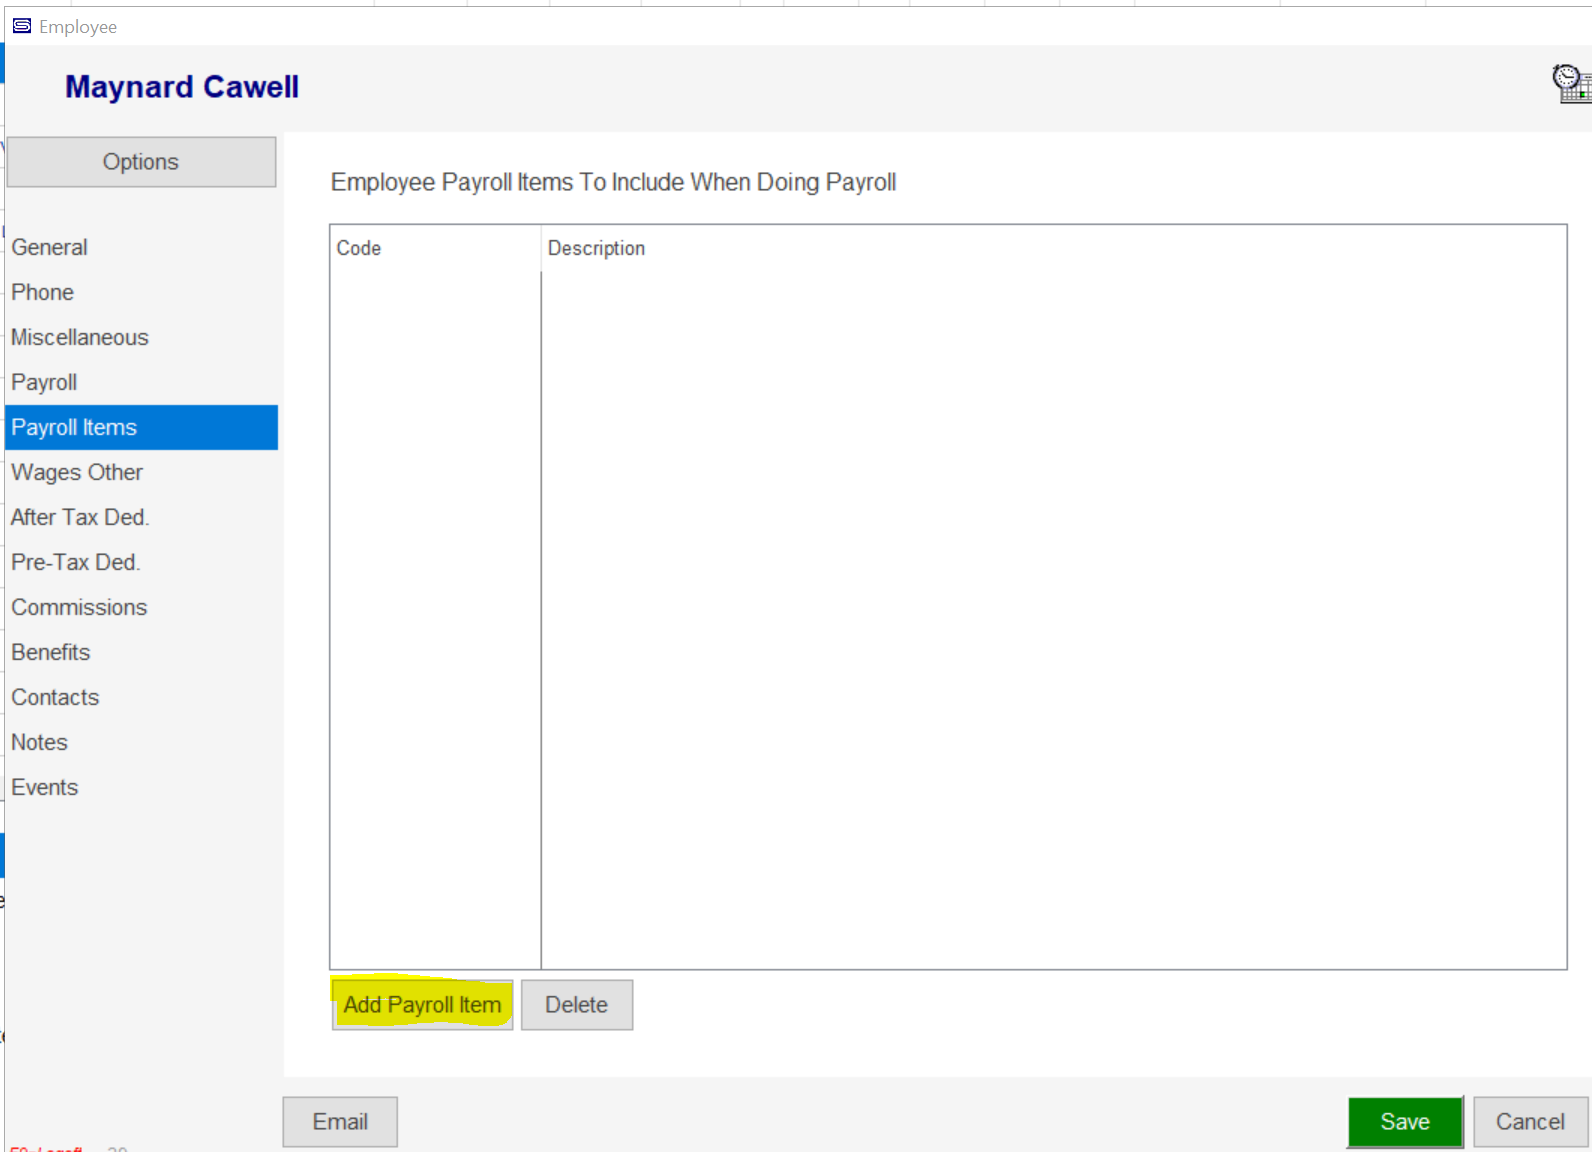
Task: Show the Pre-Tax Ded. section
Action: (x=76, y=562)
